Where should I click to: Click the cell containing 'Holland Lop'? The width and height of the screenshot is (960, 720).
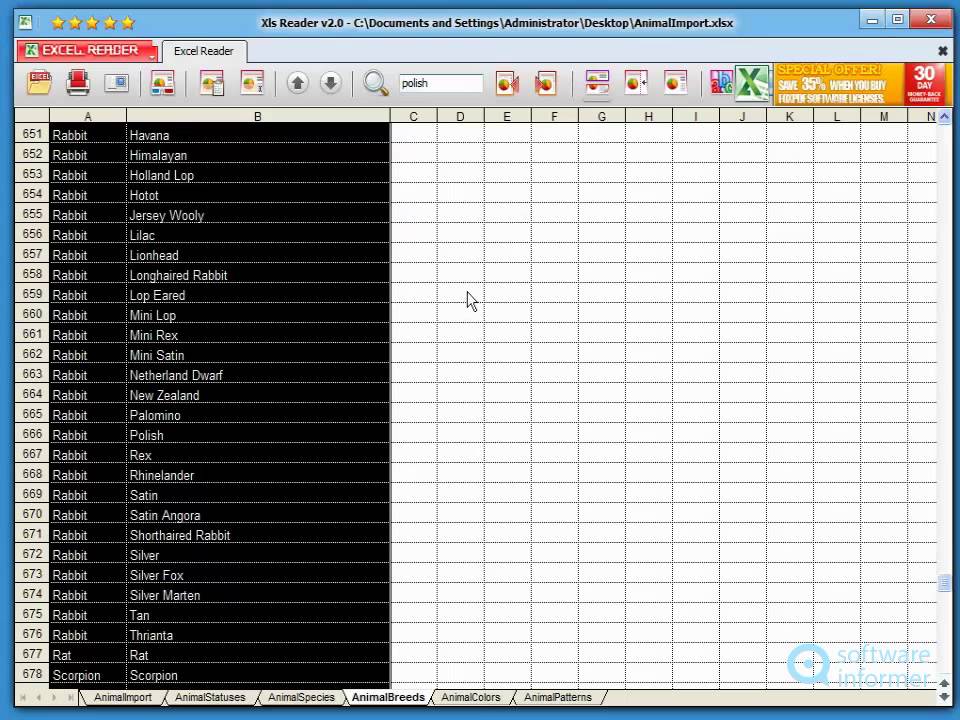[258, 175]
